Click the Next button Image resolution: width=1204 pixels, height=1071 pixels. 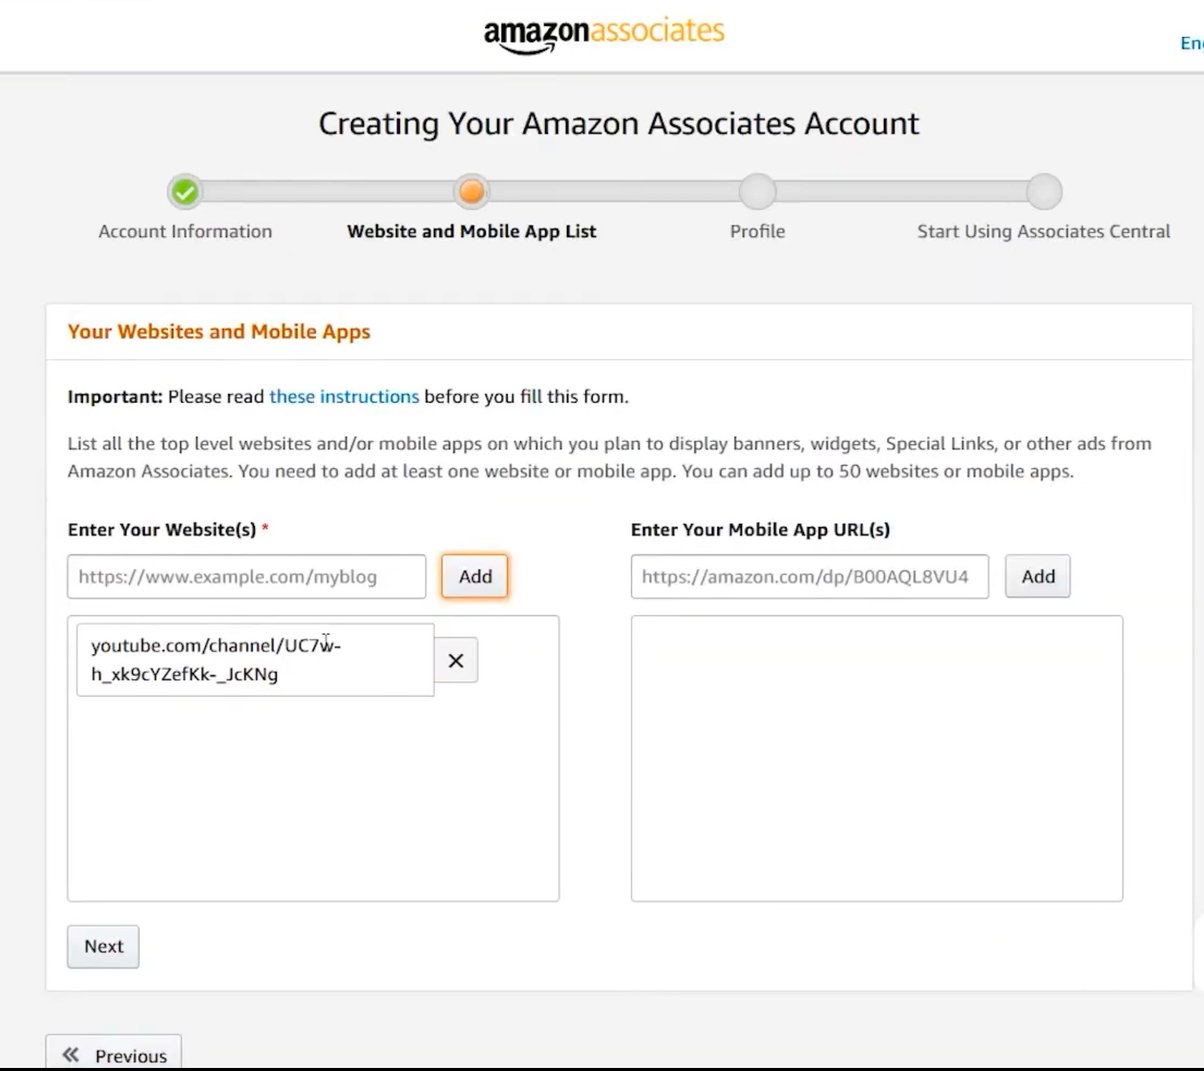103,946
